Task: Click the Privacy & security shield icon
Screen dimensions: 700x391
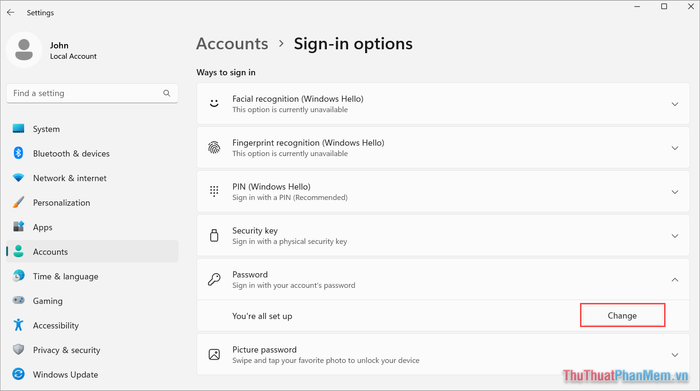Action: (18, 349)
